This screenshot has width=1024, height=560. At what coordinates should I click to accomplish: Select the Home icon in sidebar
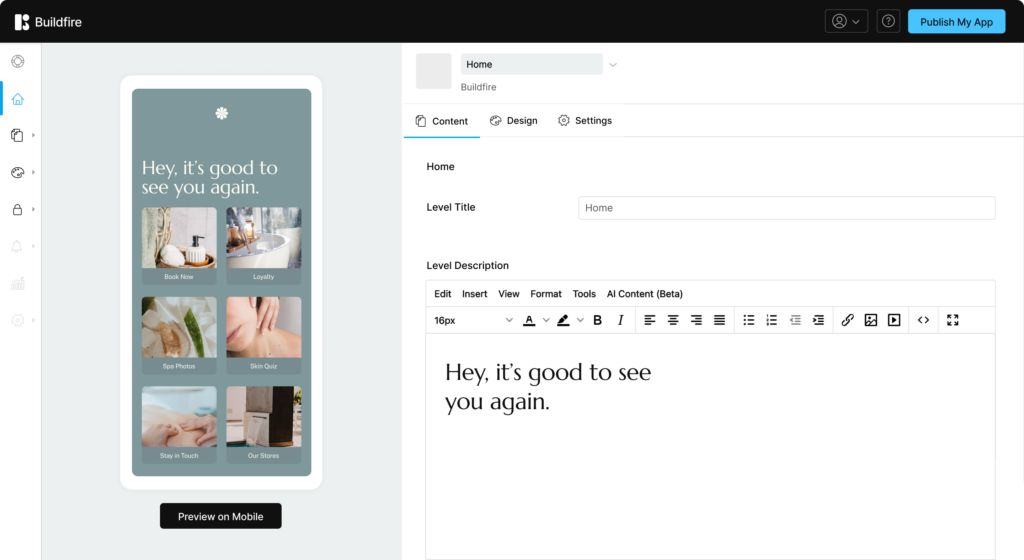(18, 99)
